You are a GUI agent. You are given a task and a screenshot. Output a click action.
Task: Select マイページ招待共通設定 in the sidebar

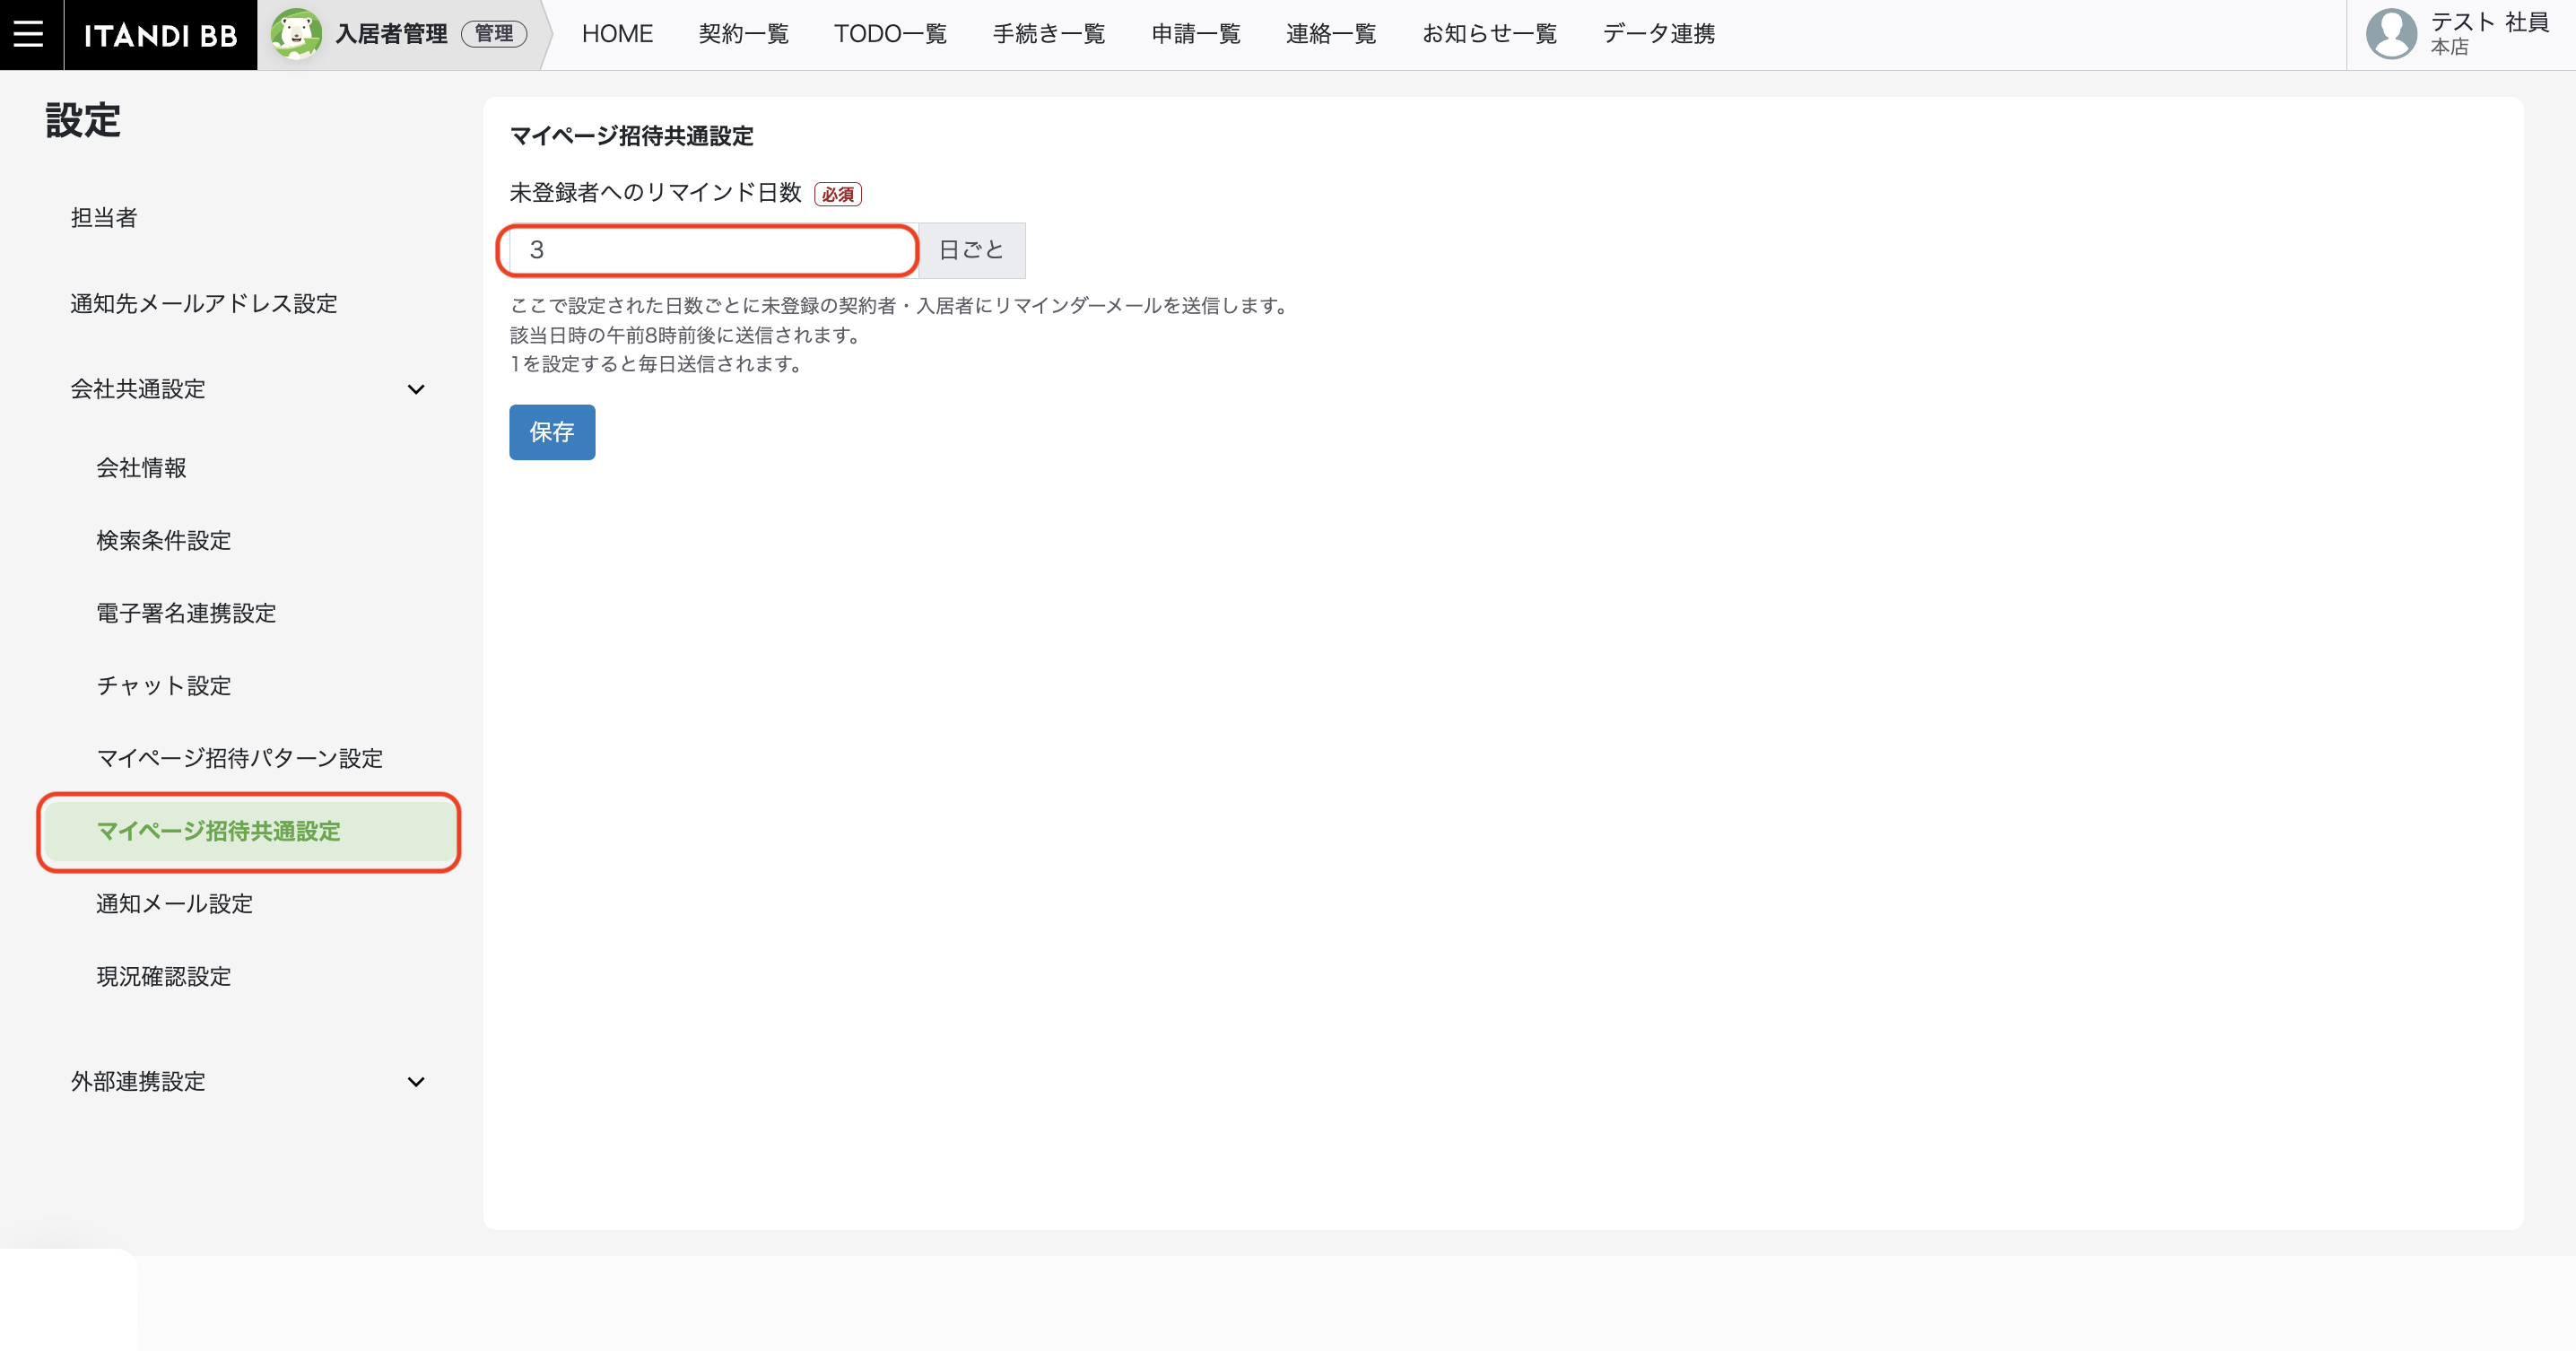[x=249, y=832]
